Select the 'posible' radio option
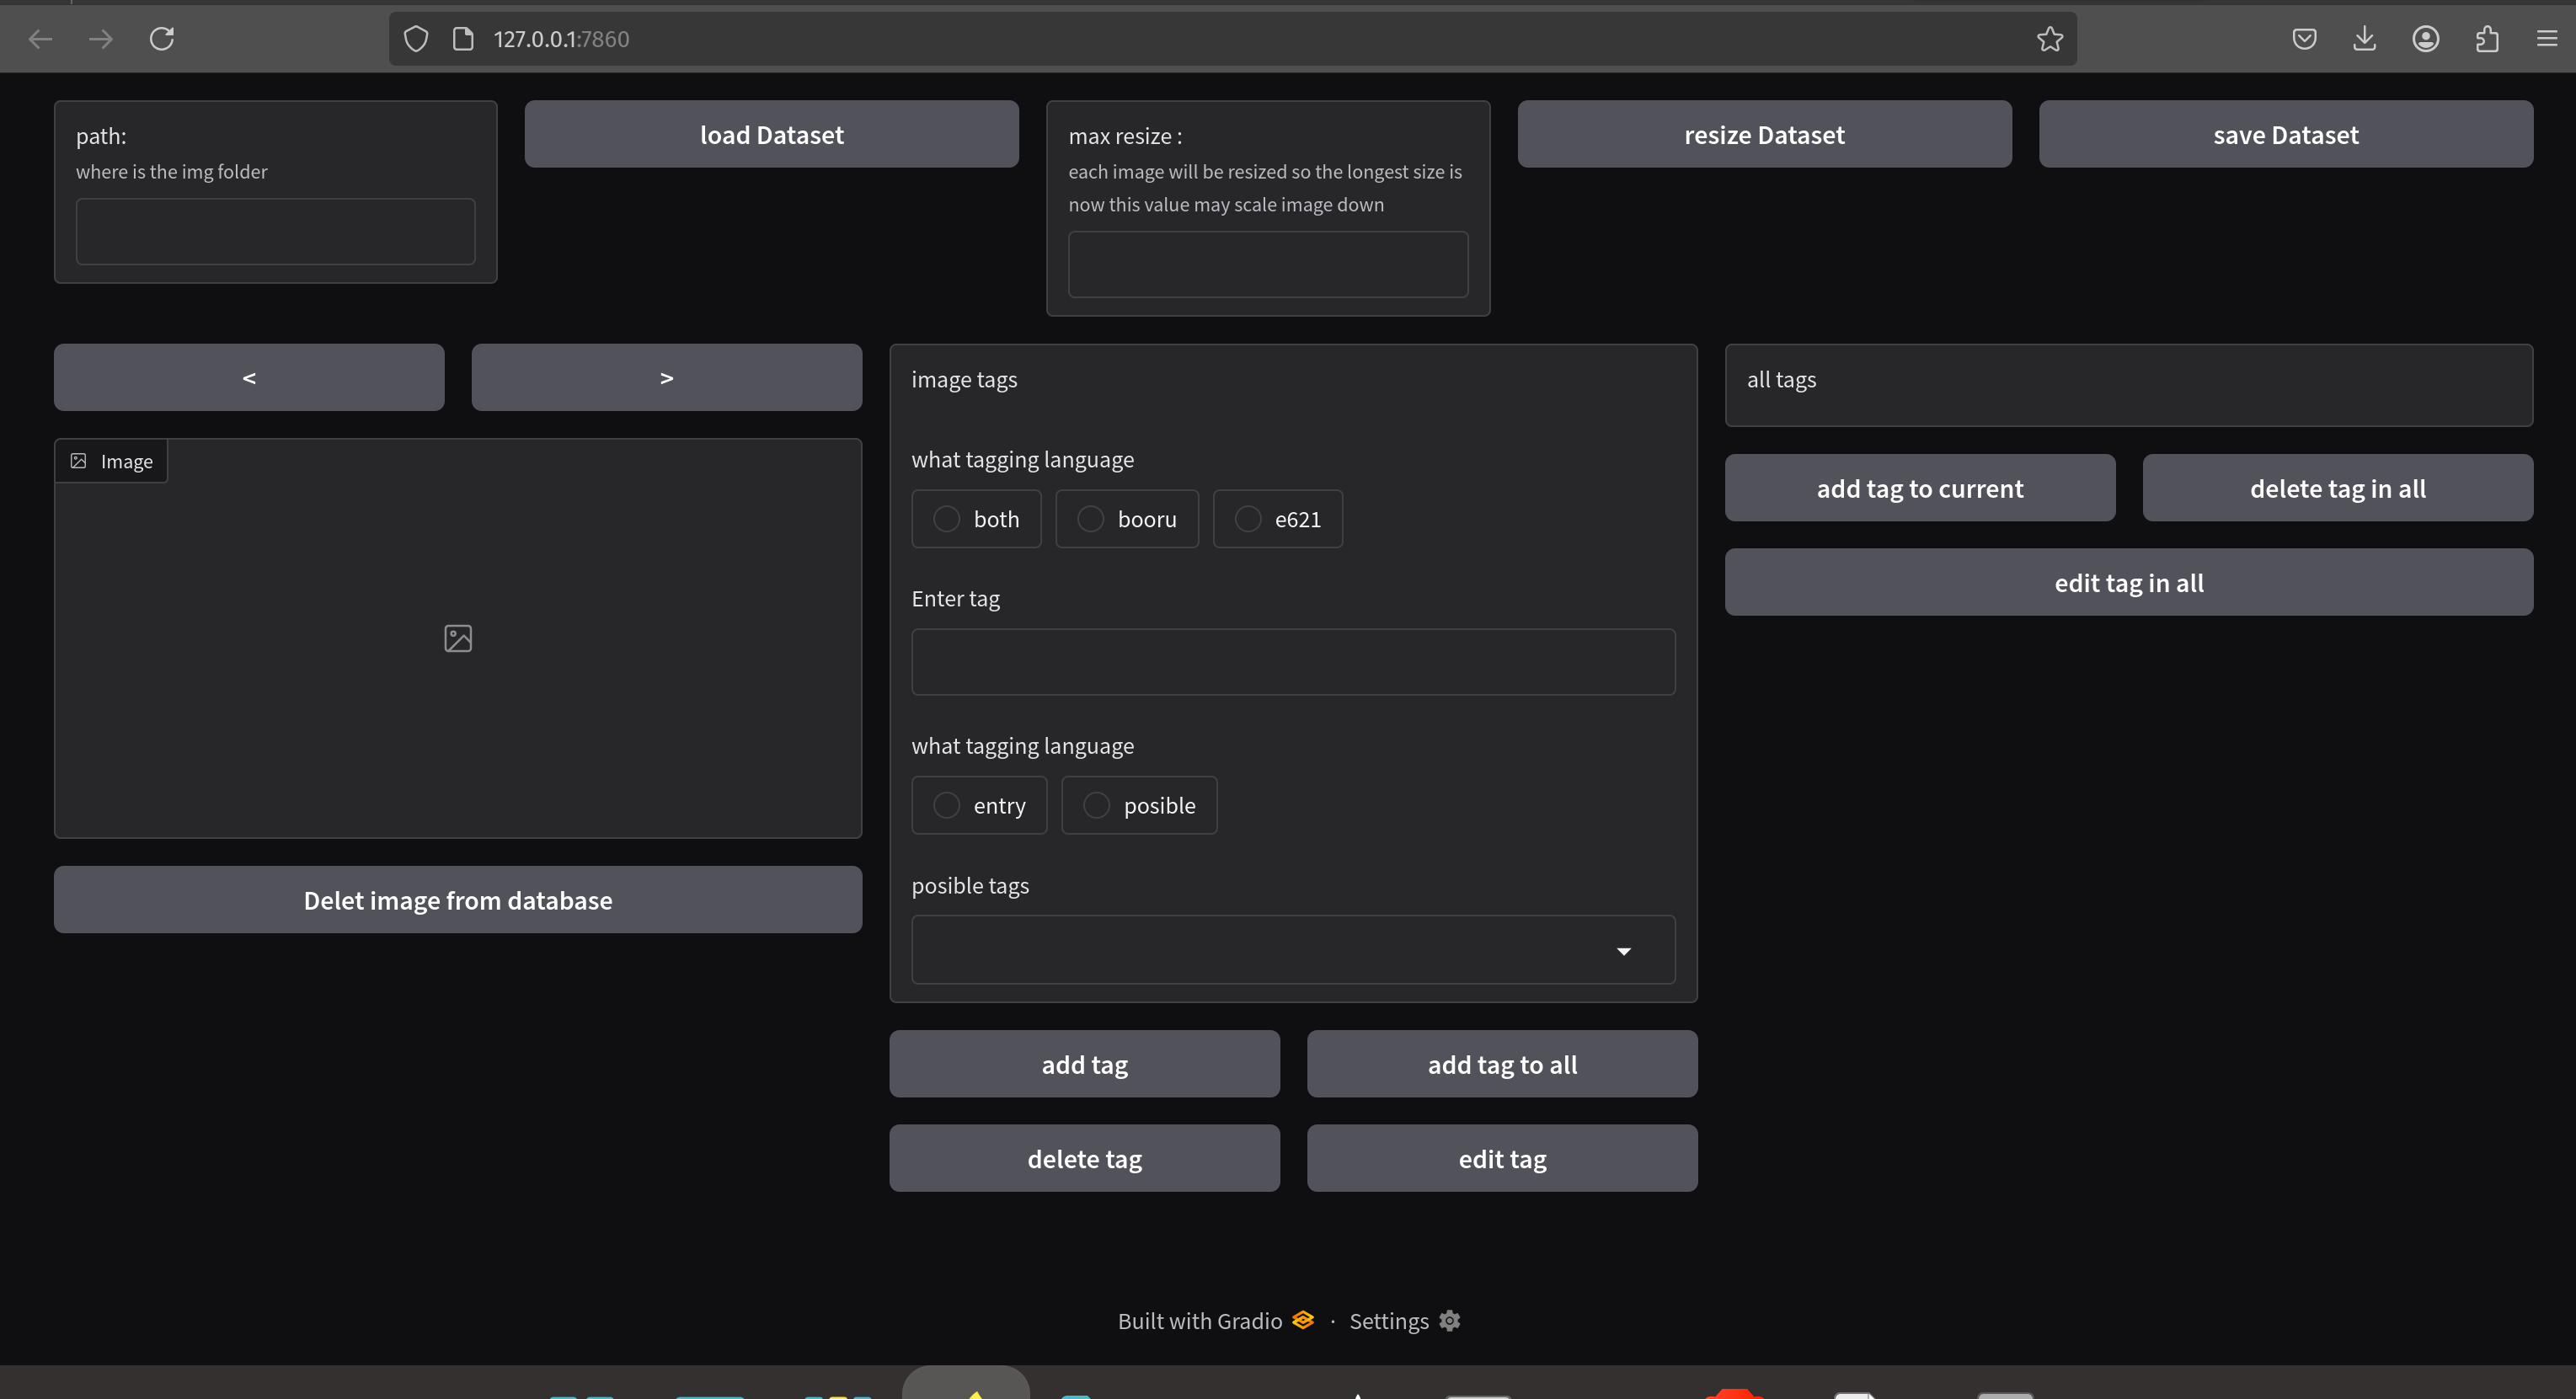The height and width of the screenshot is (1399, 2576). (x=1096, y=805)
